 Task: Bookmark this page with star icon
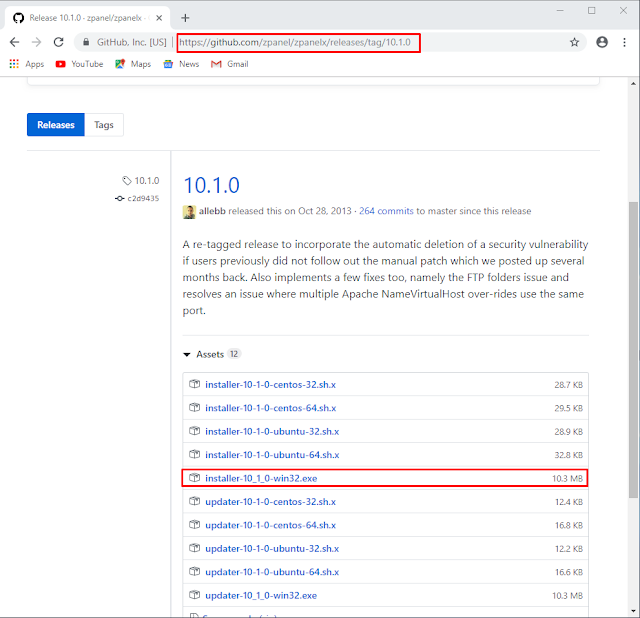574,42
